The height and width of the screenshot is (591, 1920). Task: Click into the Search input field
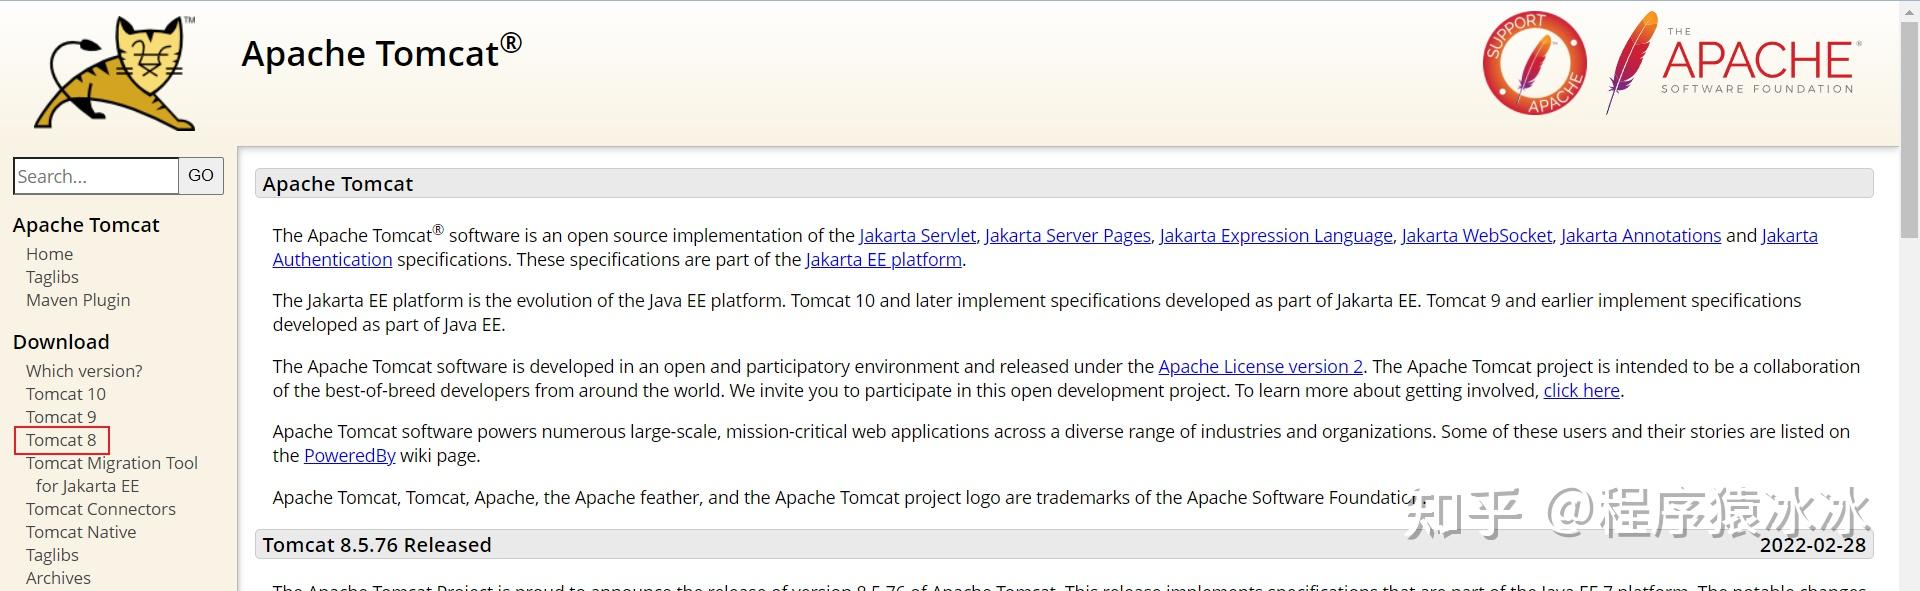pyautogui.click(x=96, y=176)
